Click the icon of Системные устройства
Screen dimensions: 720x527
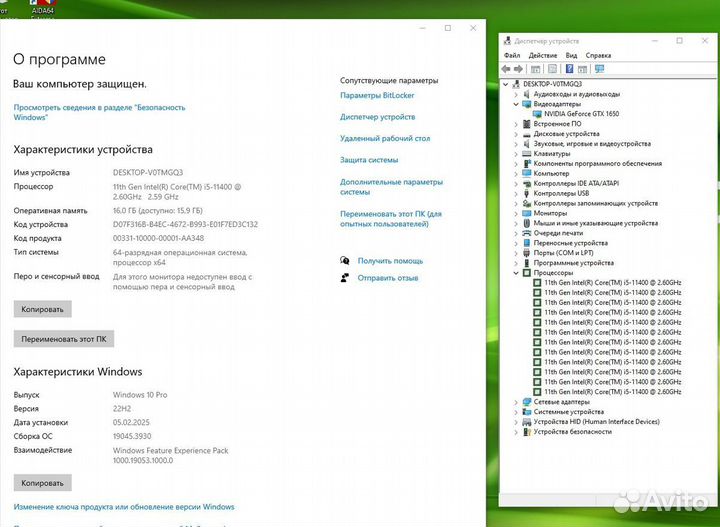(527, 412)
